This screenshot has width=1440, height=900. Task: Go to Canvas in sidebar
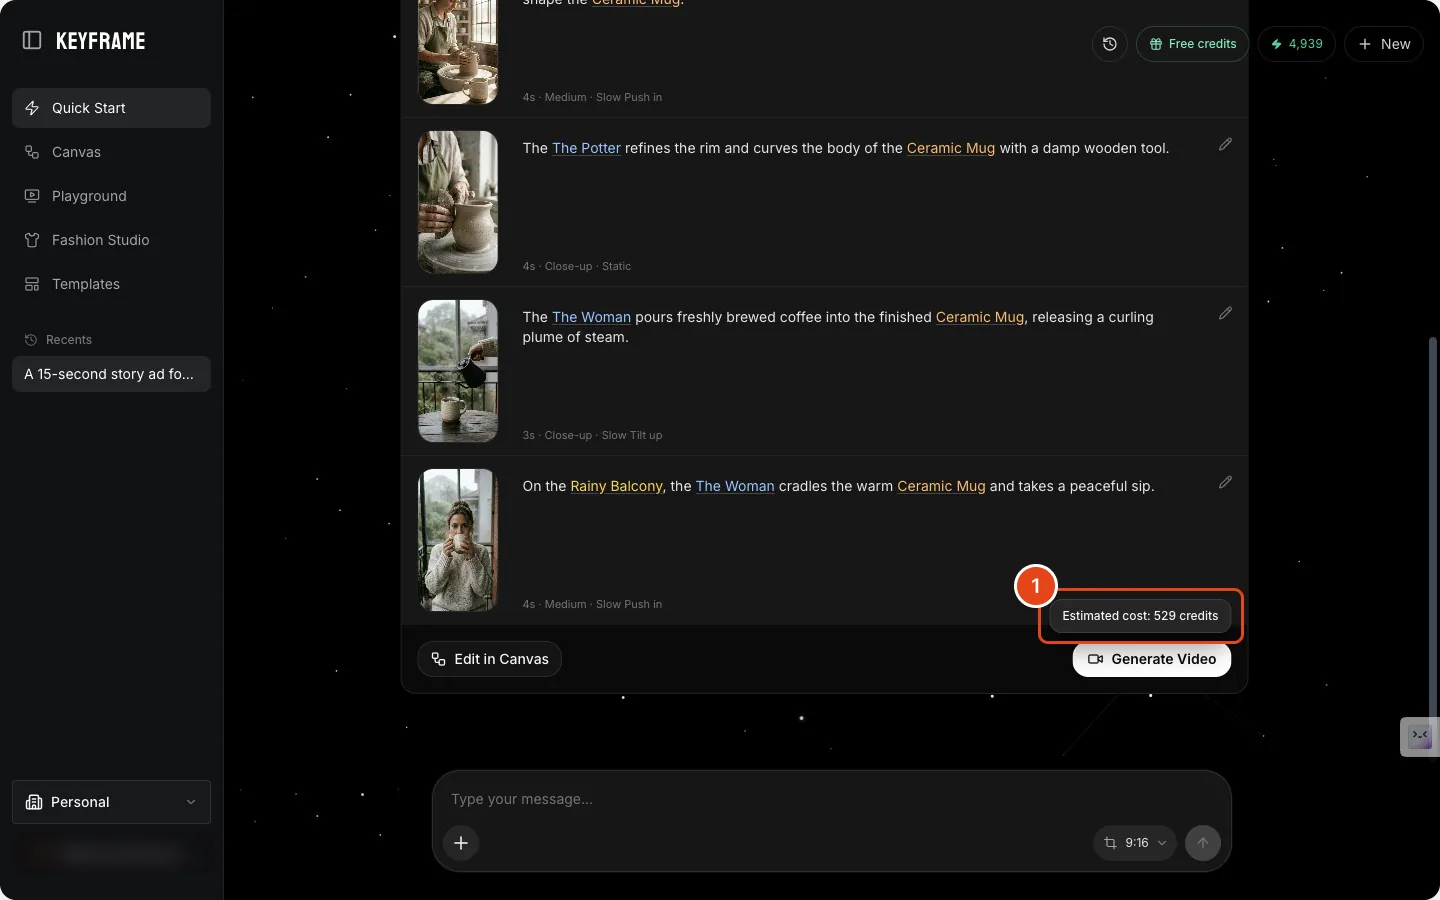pos(111,152)
